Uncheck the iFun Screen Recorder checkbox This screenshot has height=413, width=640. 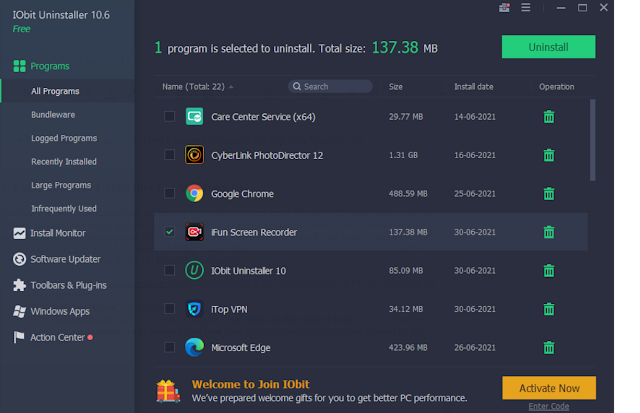coord(169,232)
